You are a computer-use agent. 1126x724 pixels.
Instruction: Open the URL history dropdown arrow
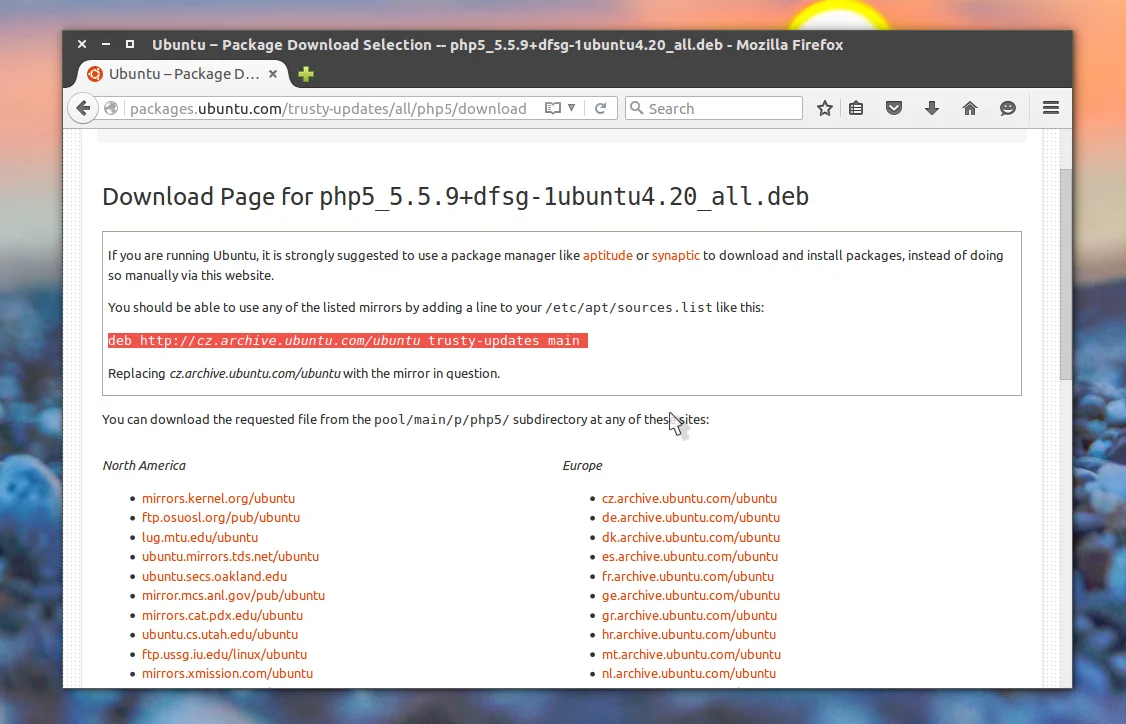tap(572, 108)
